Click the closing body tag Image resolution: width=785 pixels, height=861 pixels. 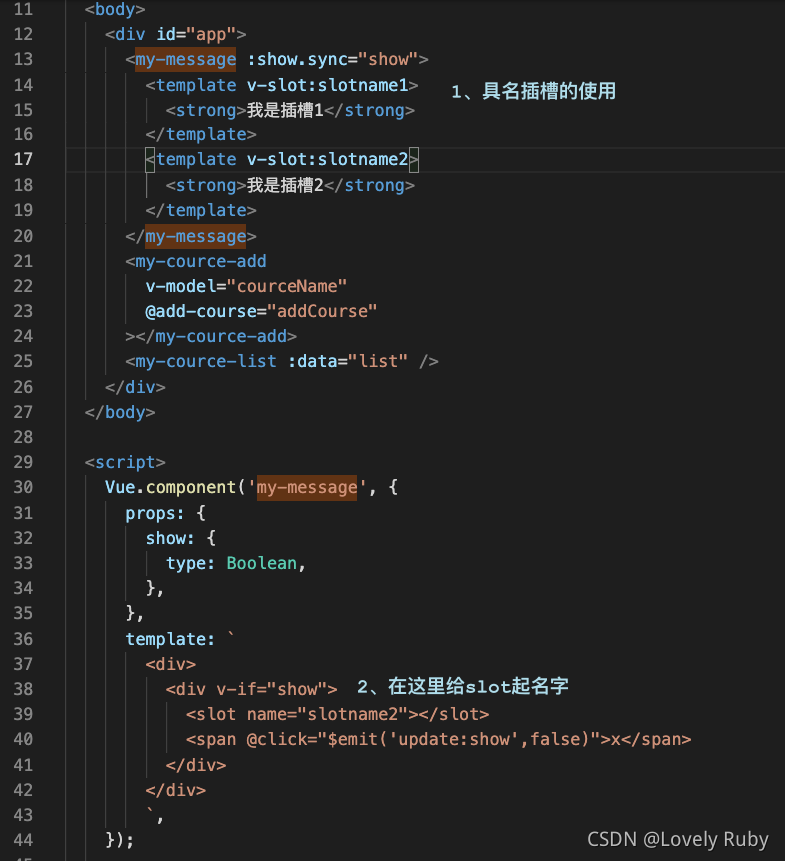[x=120, y=412]
